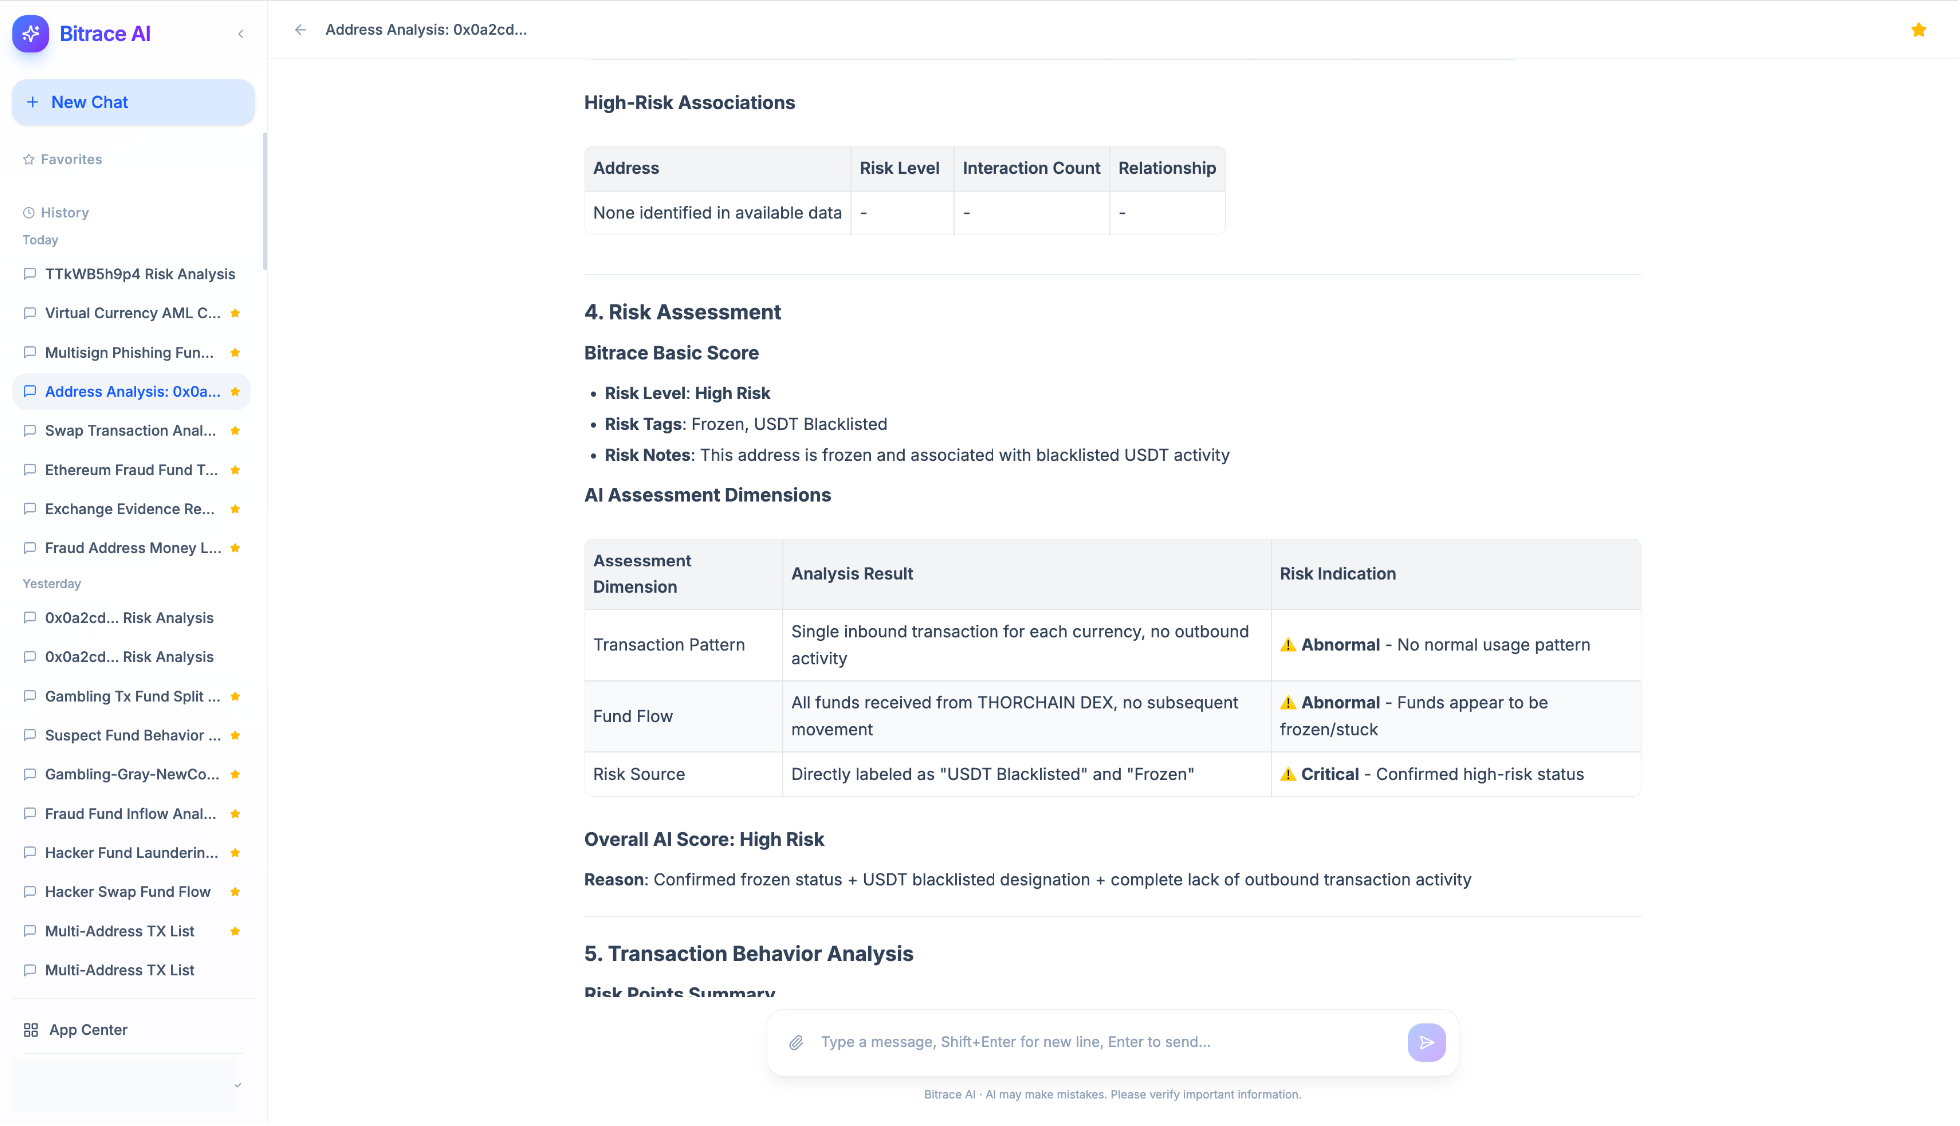Click the back arrow in header
The image size is (1960, 1126).
pos(300,30)
